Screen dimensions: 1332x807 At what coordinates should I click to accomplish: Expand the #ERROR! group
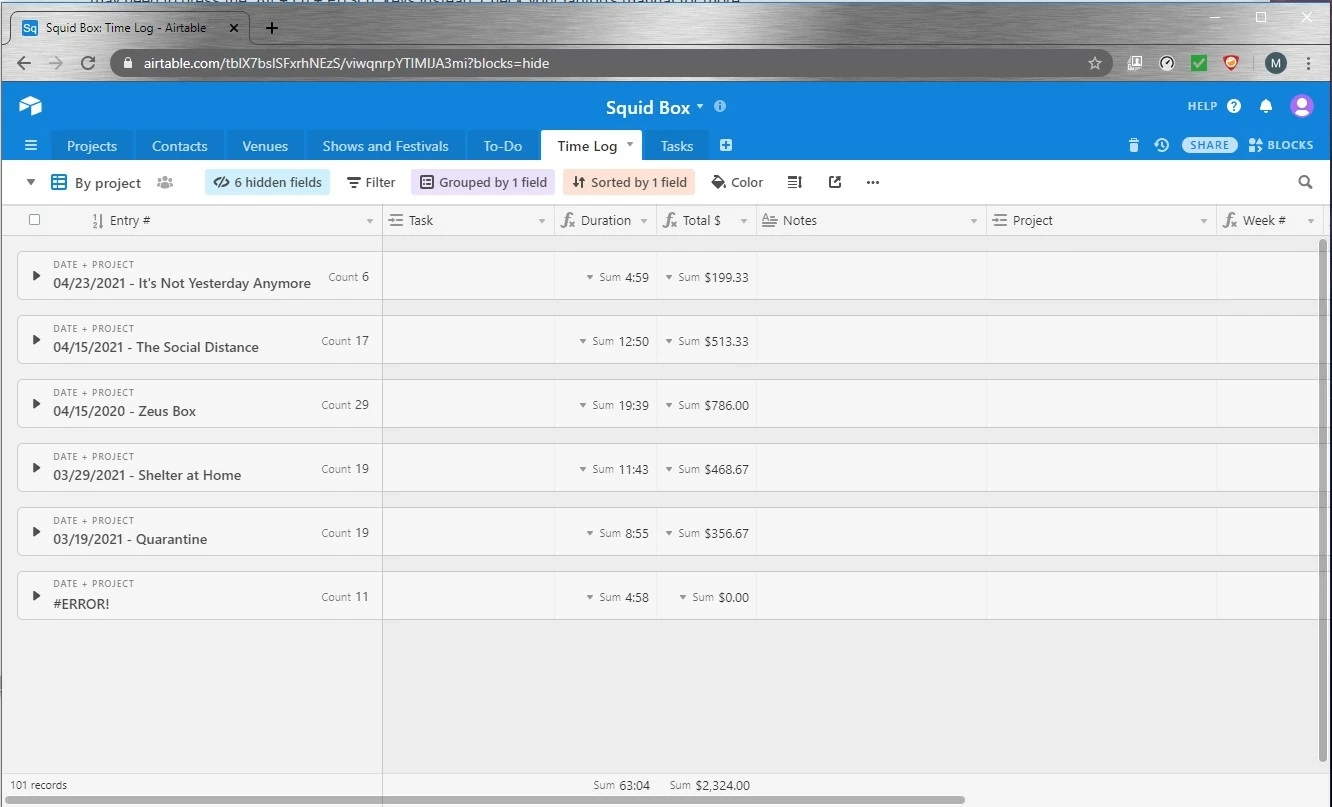36,596
